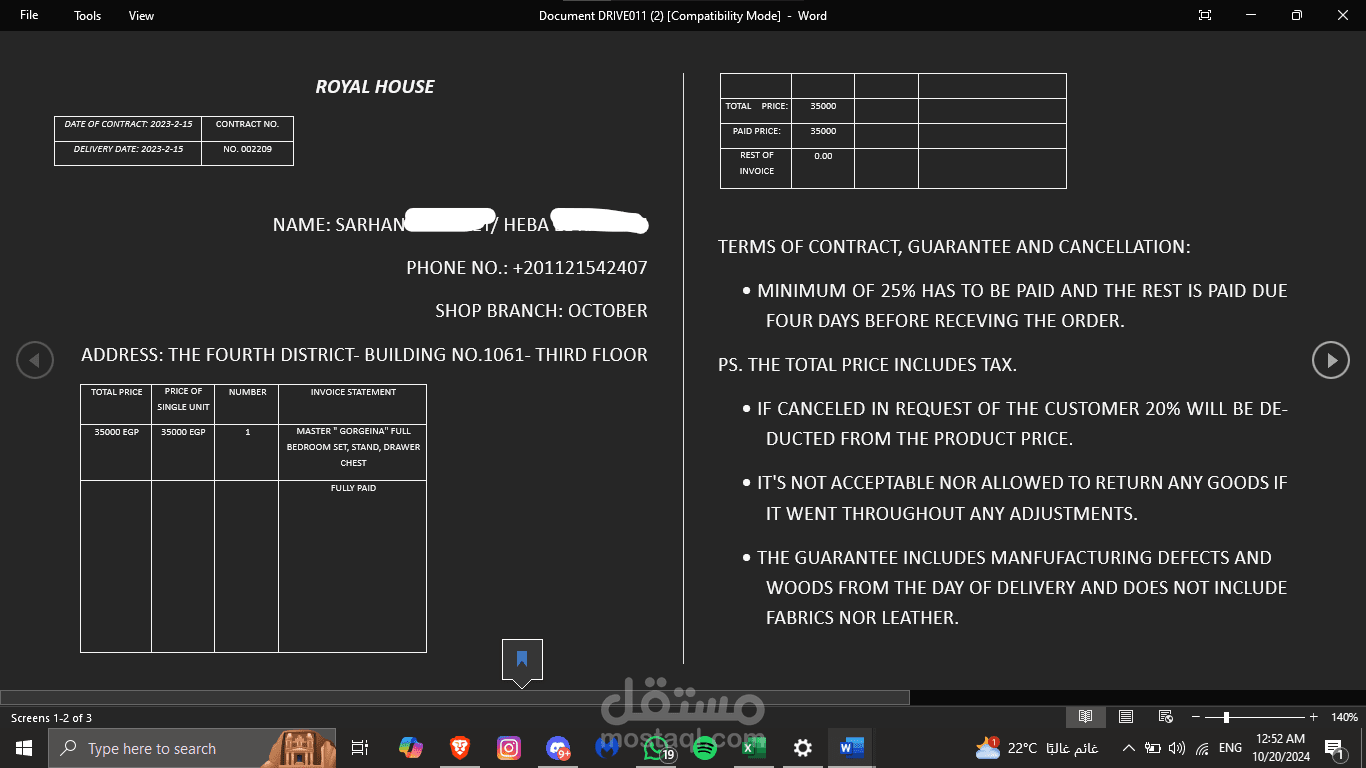Image resolution: width=1366 pixels, height=768 pixels.
Task: Open Task View from the taskbar
Action: coord(360,748)
